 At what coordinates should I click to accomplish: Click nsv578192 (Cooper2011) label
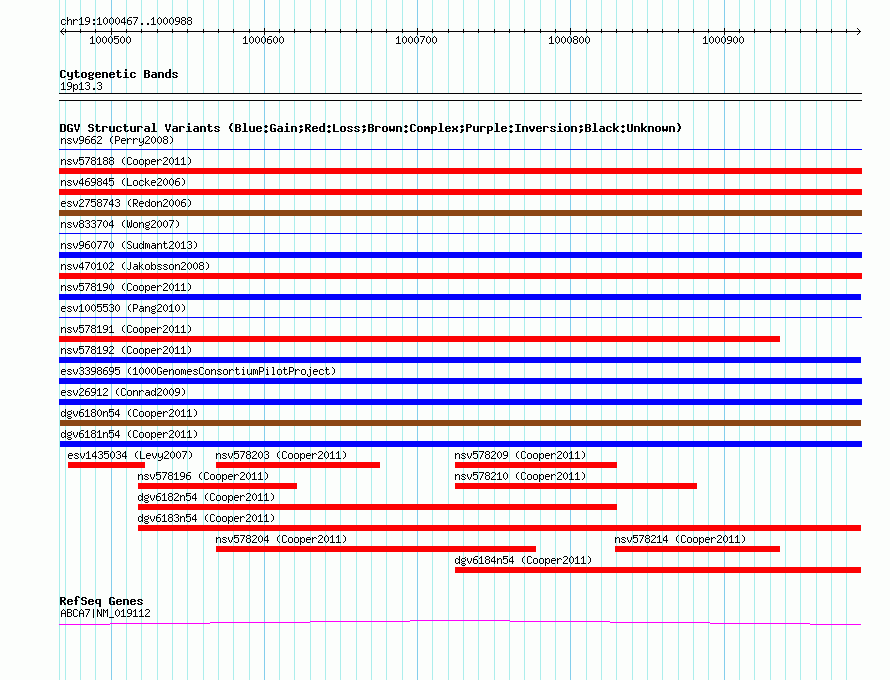point(126,350)
